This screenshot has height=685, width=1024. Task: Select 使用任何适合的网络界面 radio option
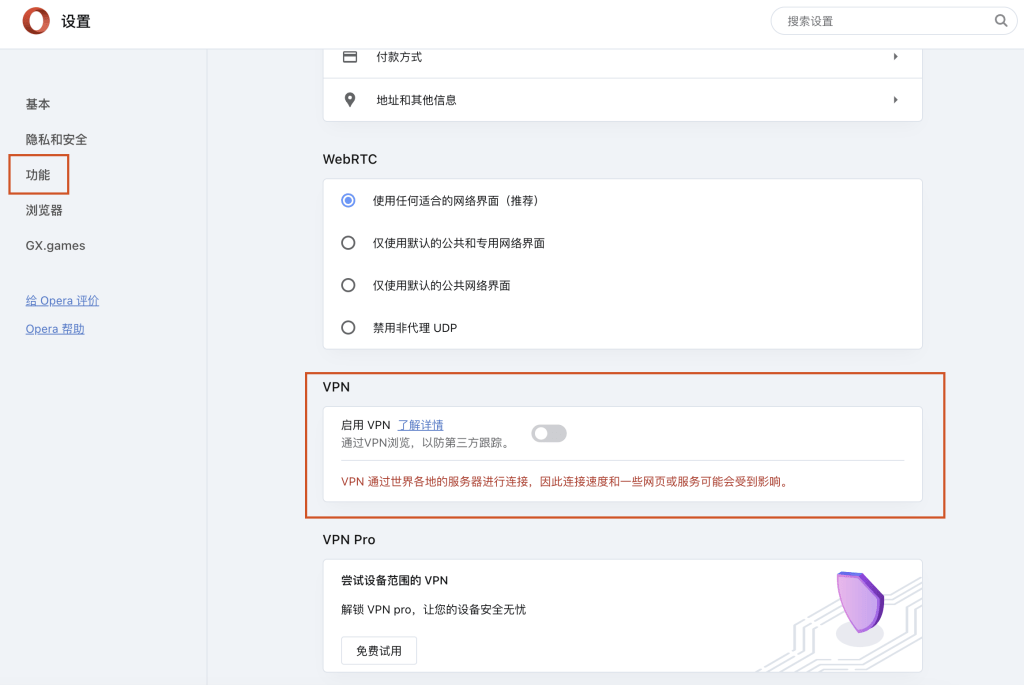pyautogui.click(x=348, y=200)
